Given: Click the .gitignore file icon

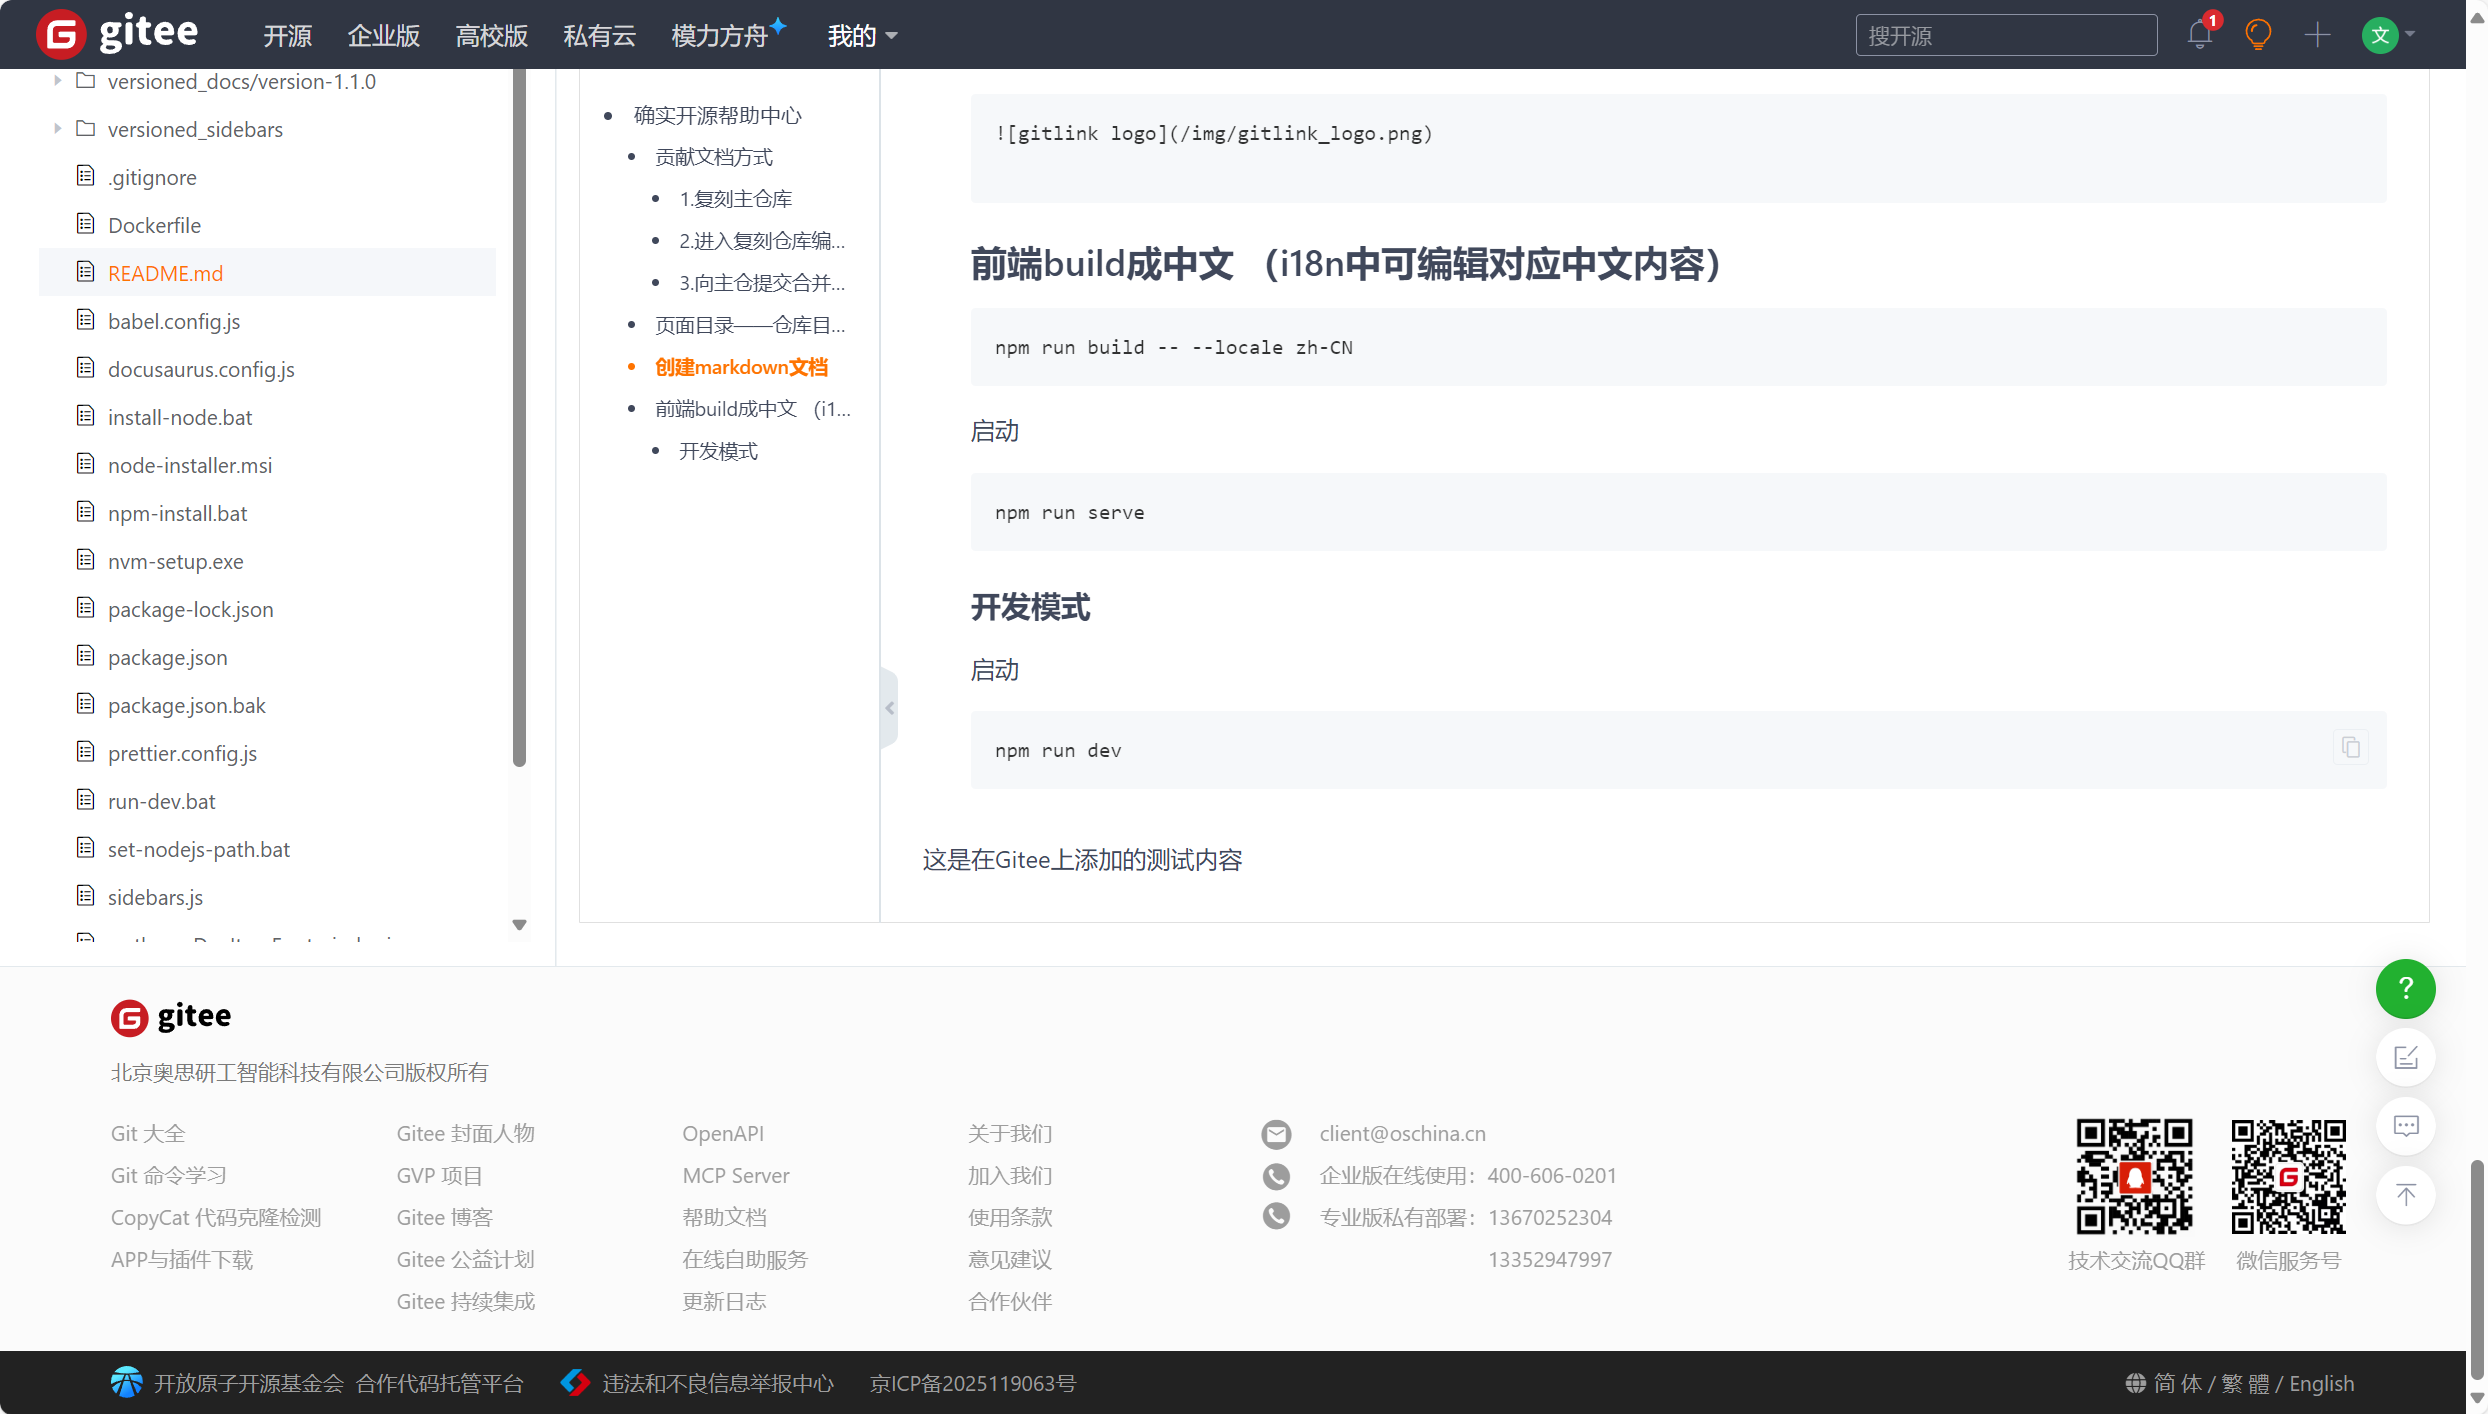Looking at the screenshot, I should pos(86,176).
